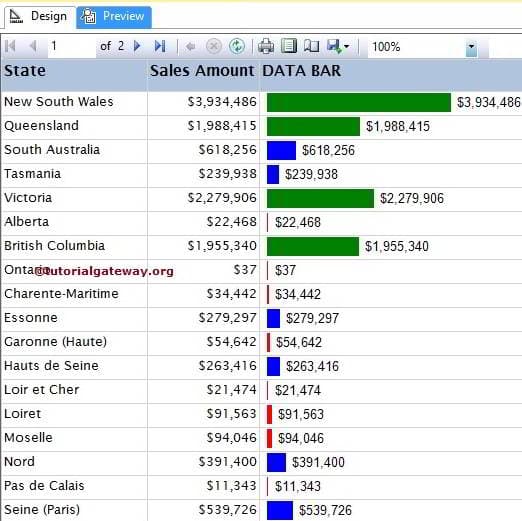The height and width of the screenshot is (521, 522).
Task: Select the Essonne state cell
Action: [x=74, y=320]
